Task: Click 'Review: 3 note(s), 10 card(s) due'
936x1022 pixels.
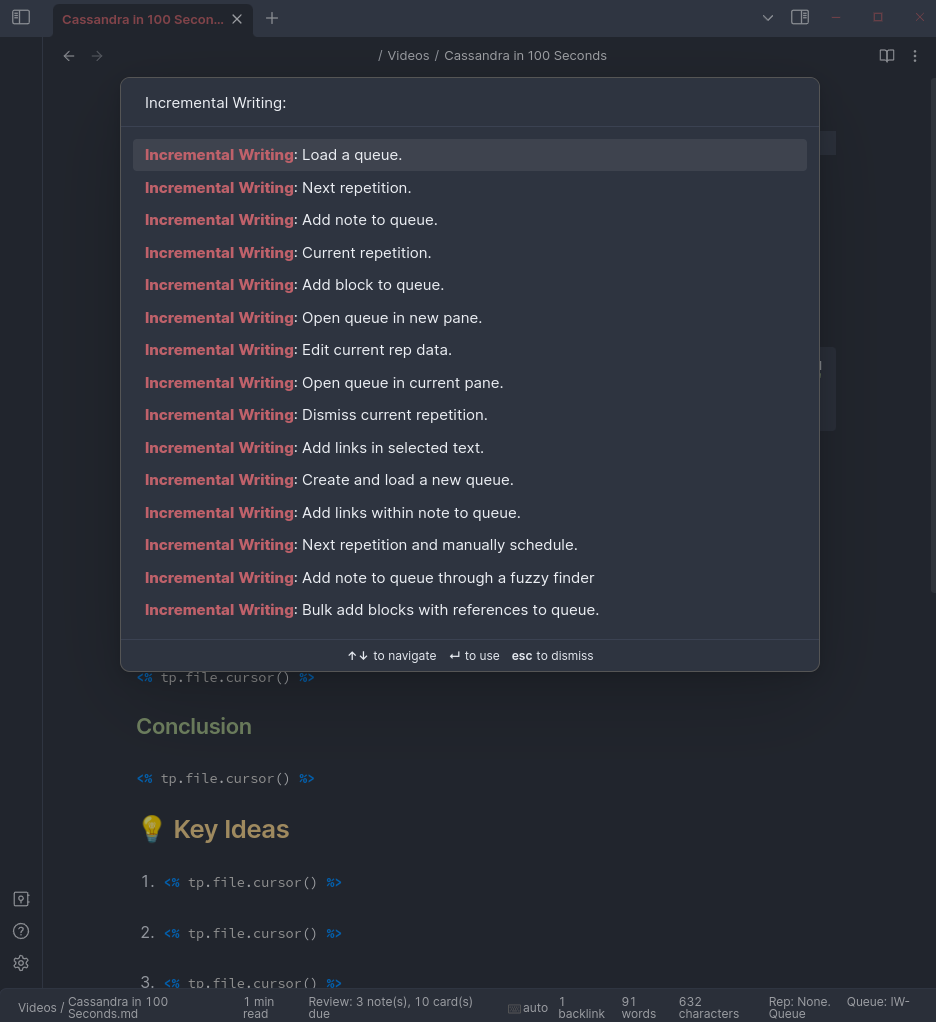Action: (390, 1007)
